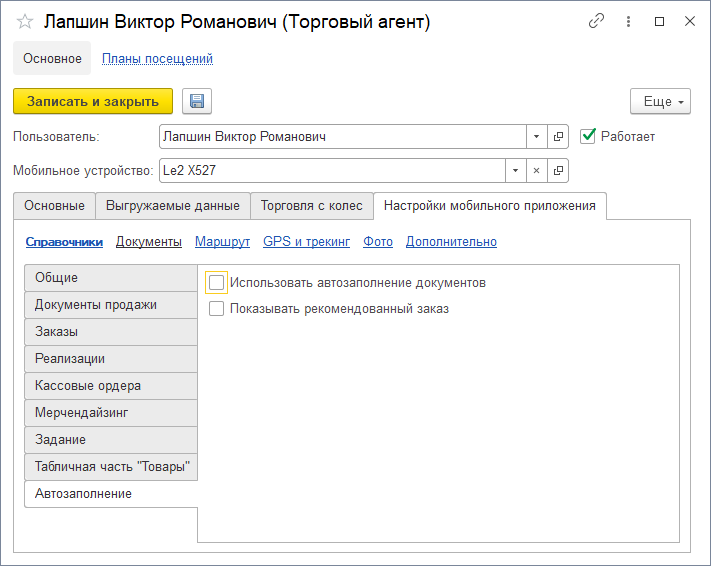Enable Использовать автозаполнение документов
The width and height of the screenshot is (711, 566).
tap(217, 283)
